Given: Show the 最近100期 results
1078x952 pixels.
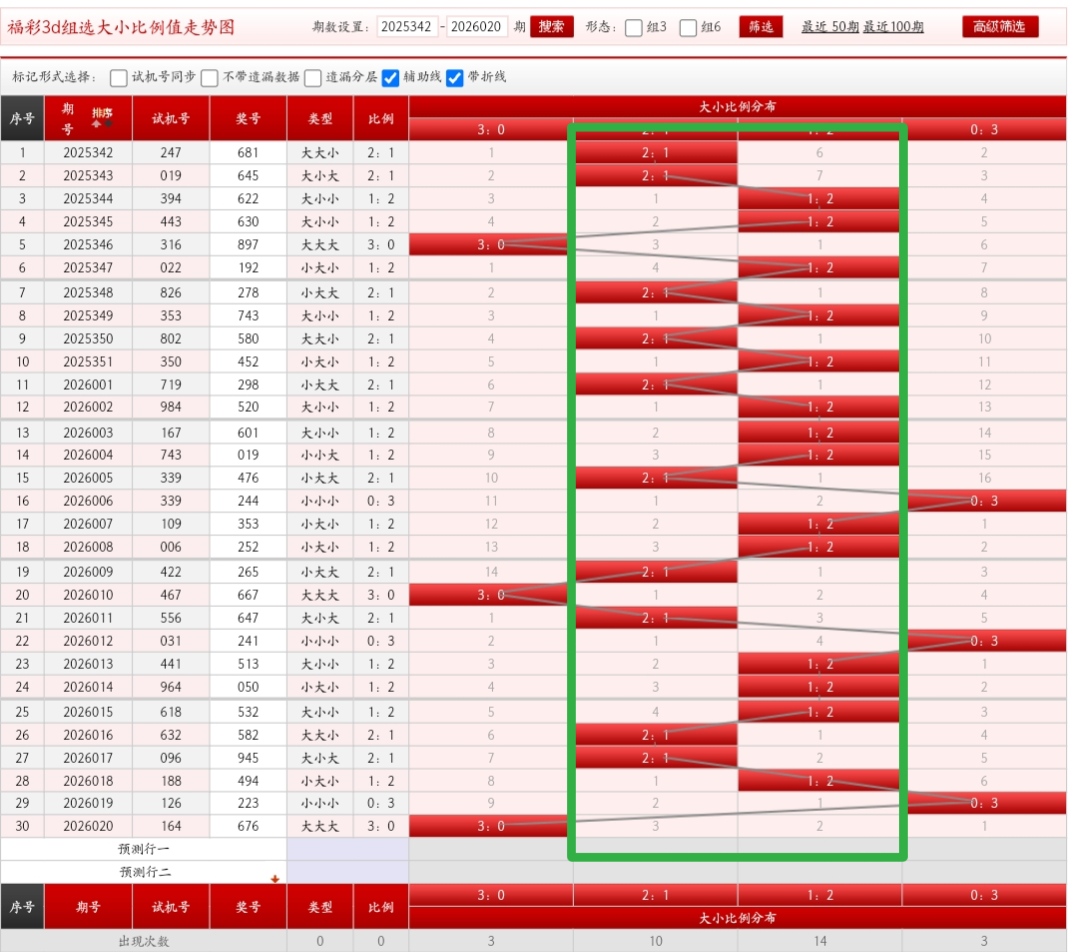Looking at the screenshot, I should pos(893,27).
